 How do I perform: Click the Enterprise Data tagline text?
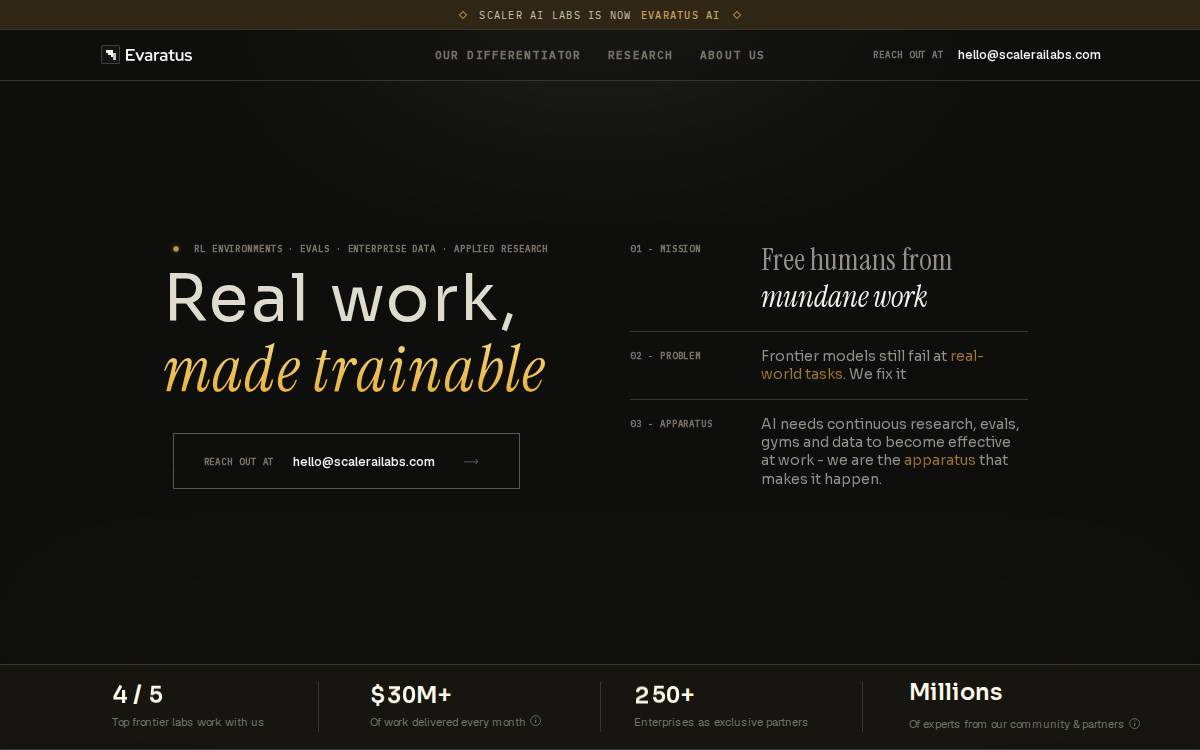[x=392, y=249]
